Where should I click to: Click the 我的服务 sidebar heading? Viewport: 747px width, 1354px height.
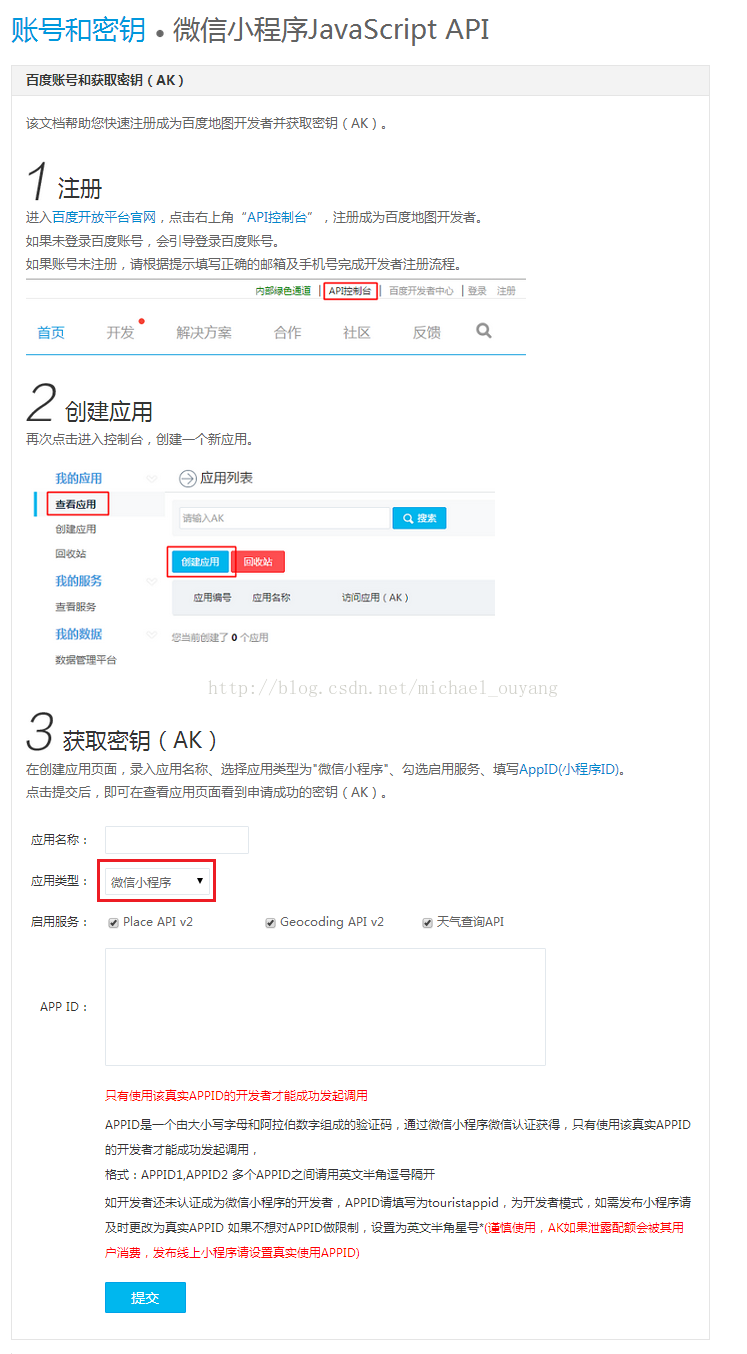tap(79, 581)
